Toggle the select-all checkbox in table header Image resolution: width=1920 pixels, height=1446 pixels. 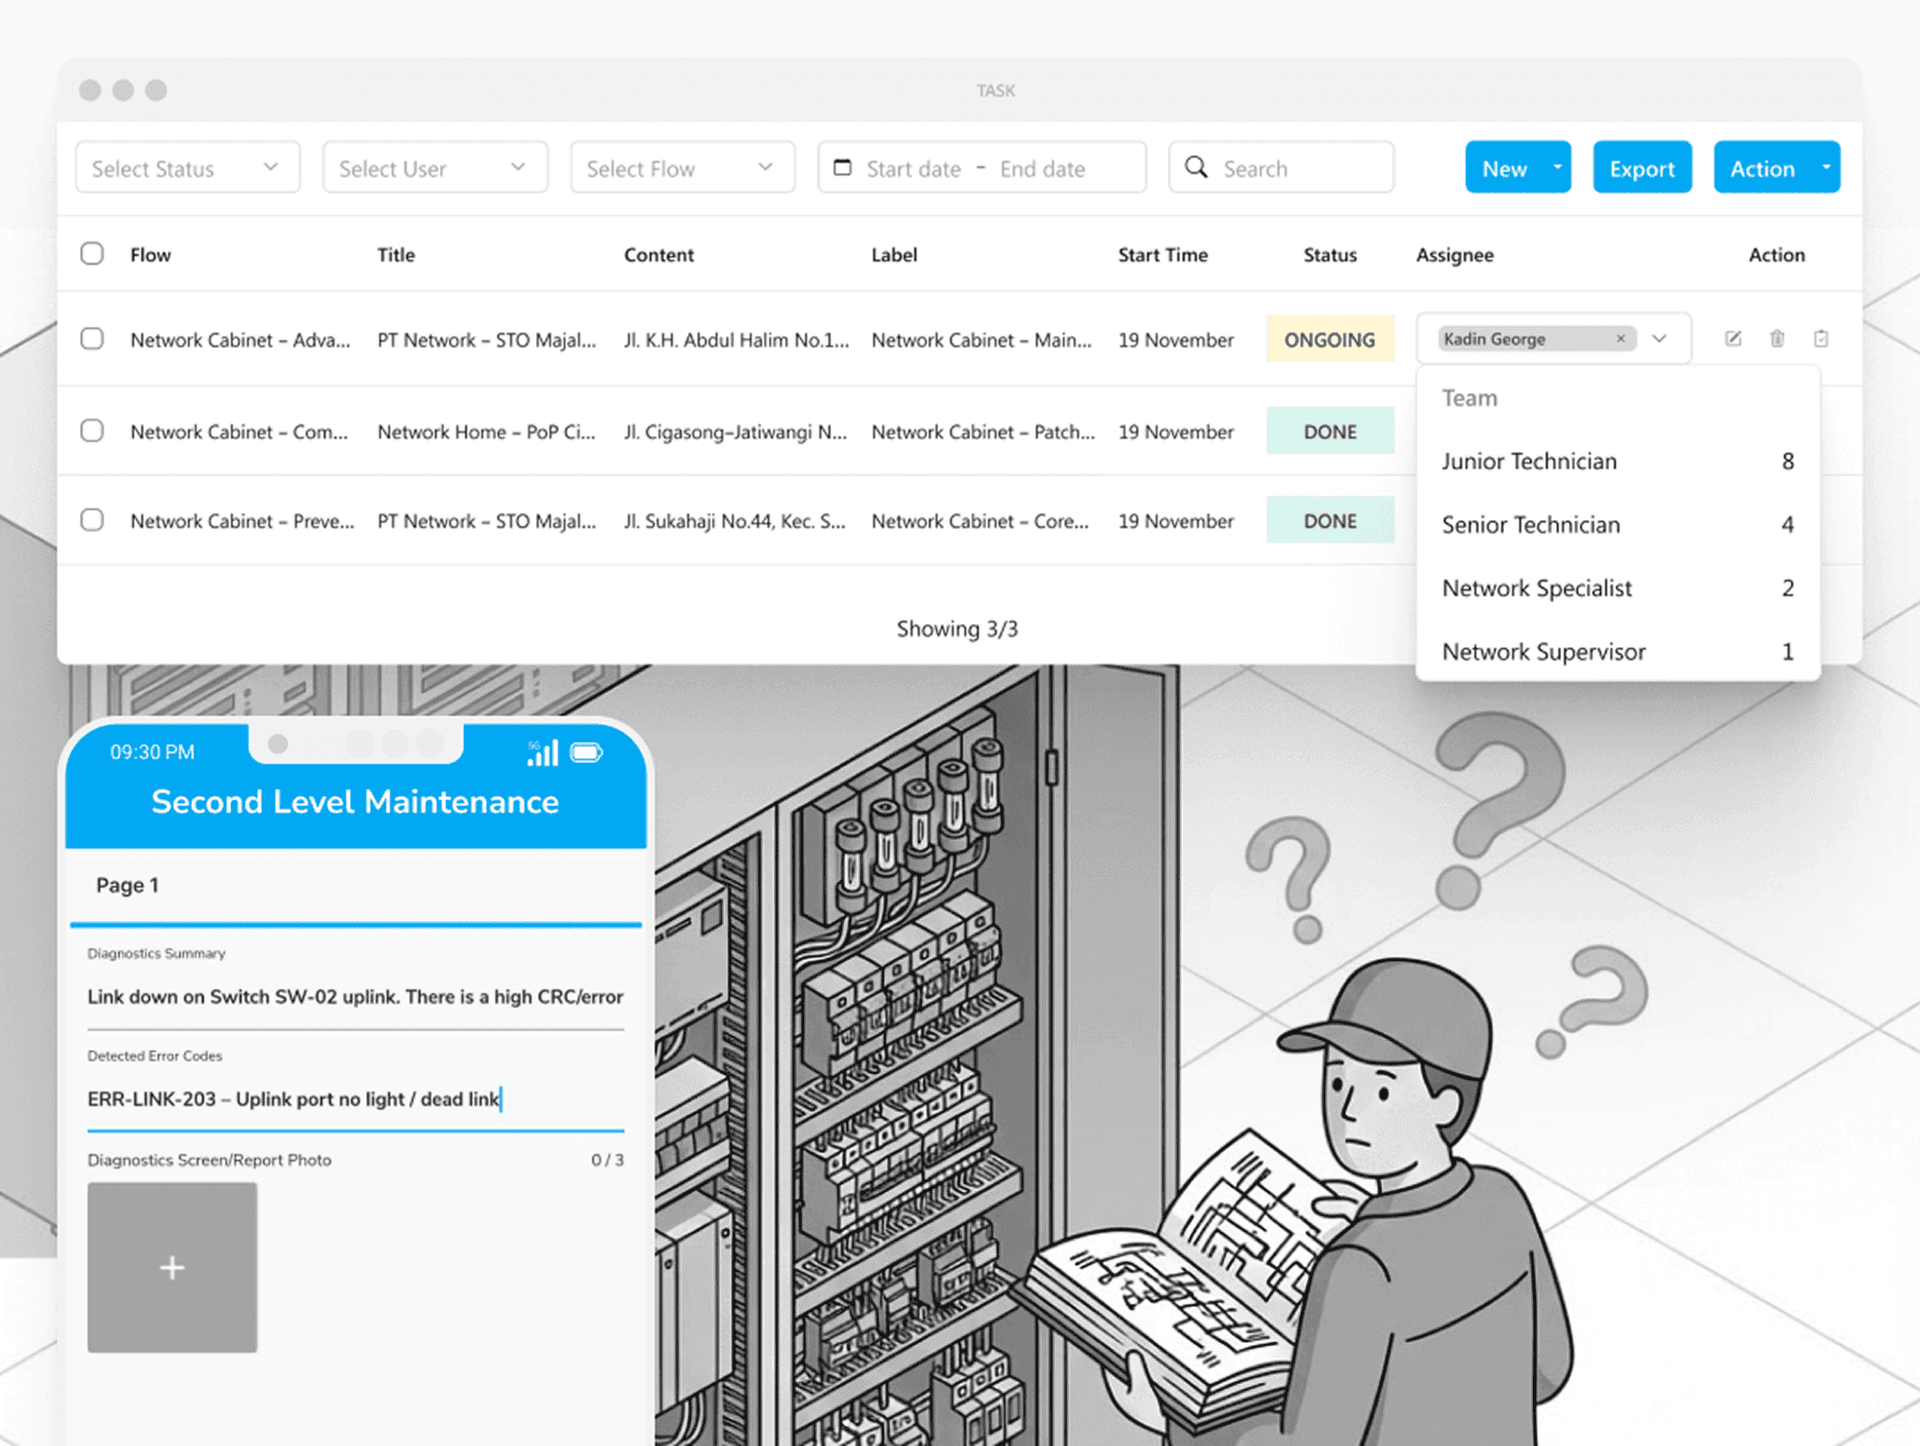click(x=92, y=253)
